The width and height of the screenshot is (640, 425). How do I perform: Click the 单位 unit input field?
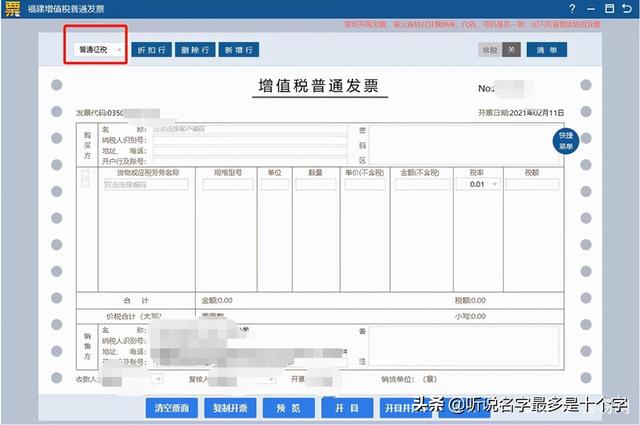275,185
